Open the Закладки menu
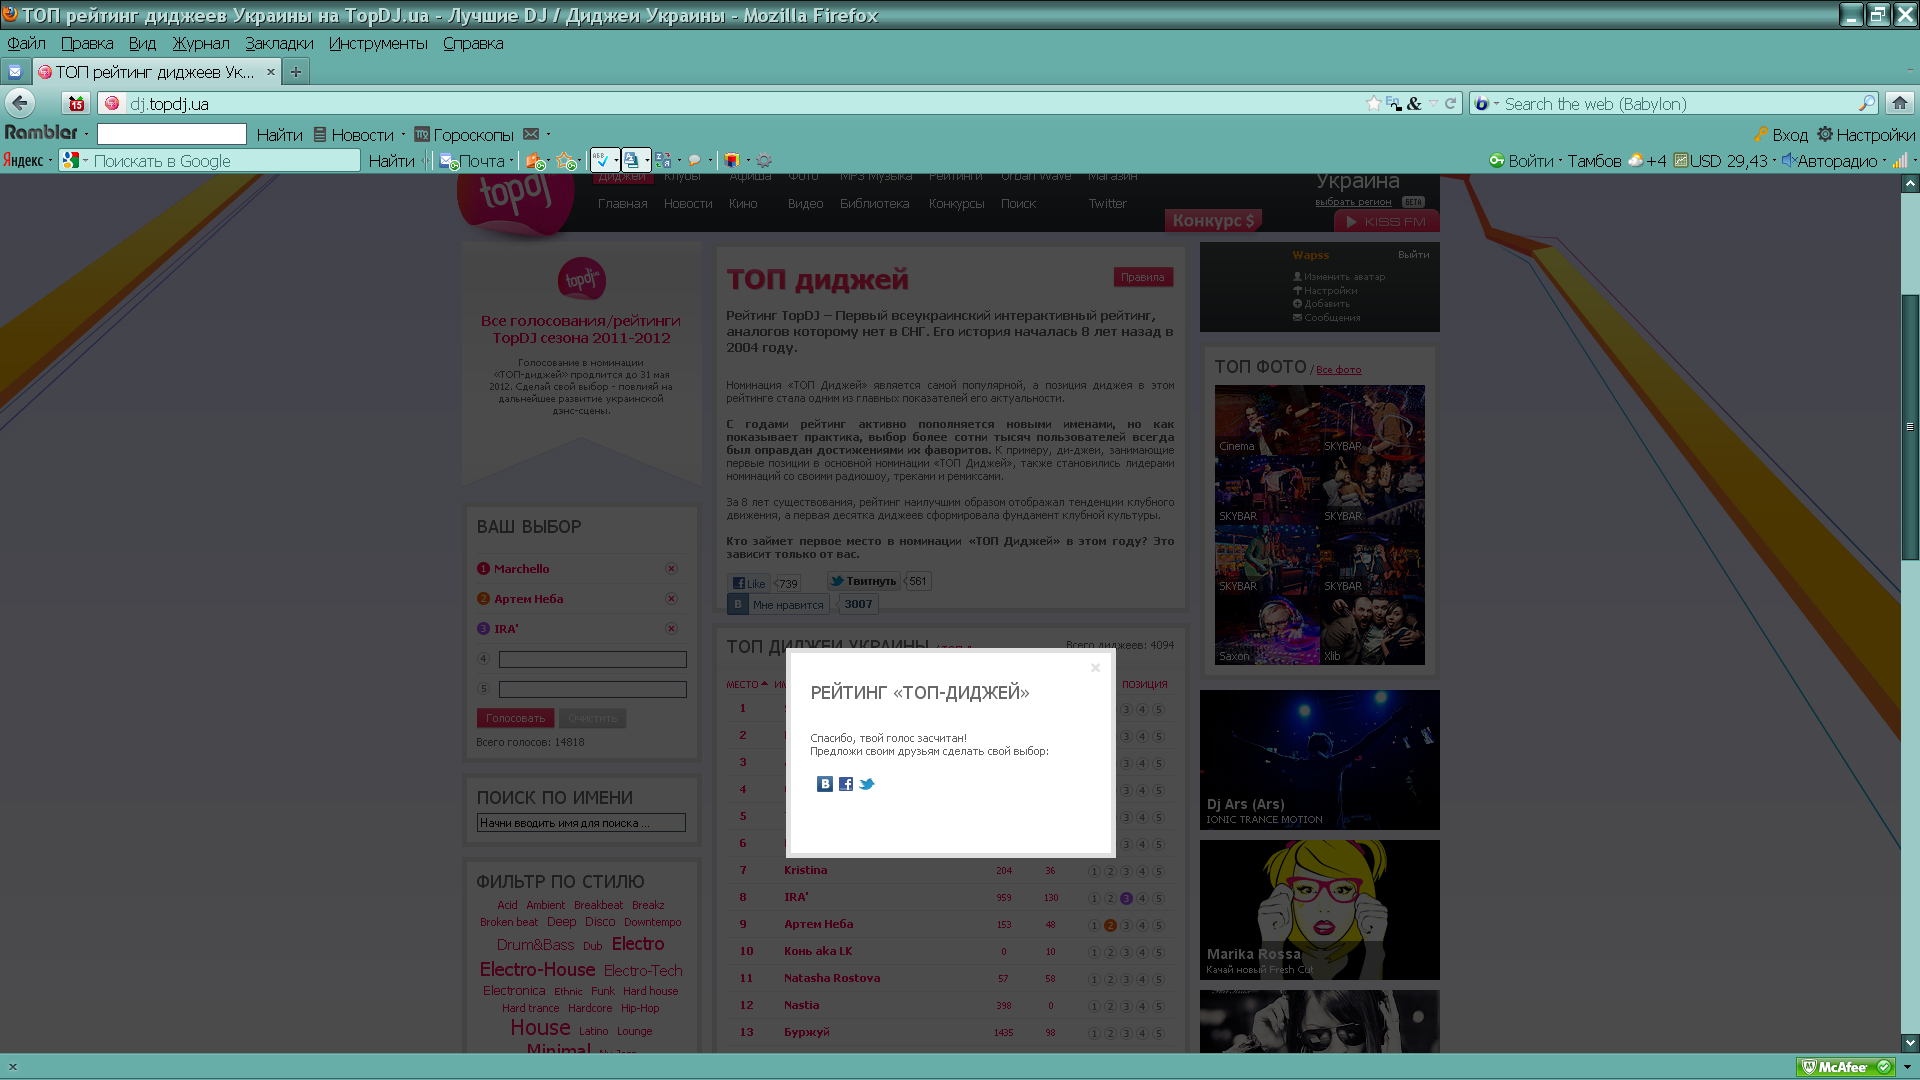The width and height of the screenshot is (1920, 1080). [279, 43]
